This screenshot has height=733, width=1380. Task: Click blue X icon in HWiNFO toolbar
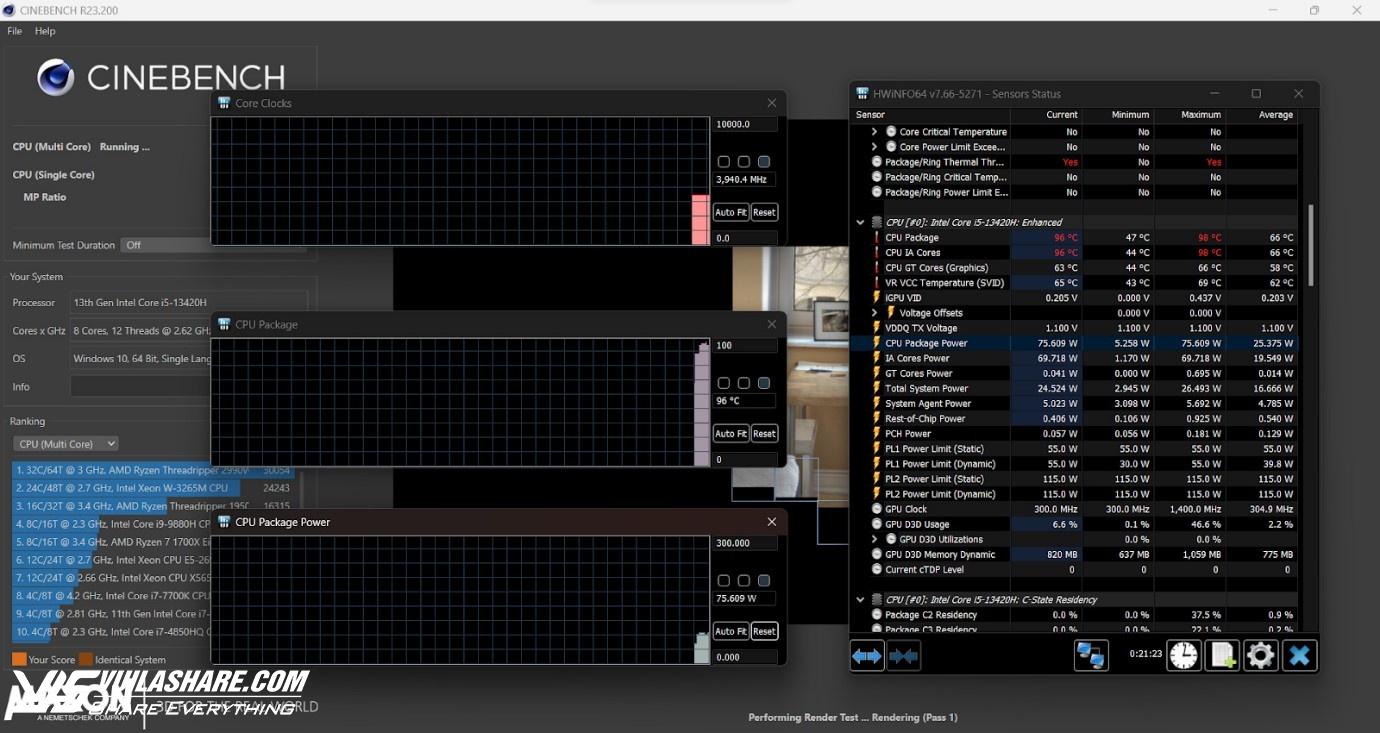1299,656
